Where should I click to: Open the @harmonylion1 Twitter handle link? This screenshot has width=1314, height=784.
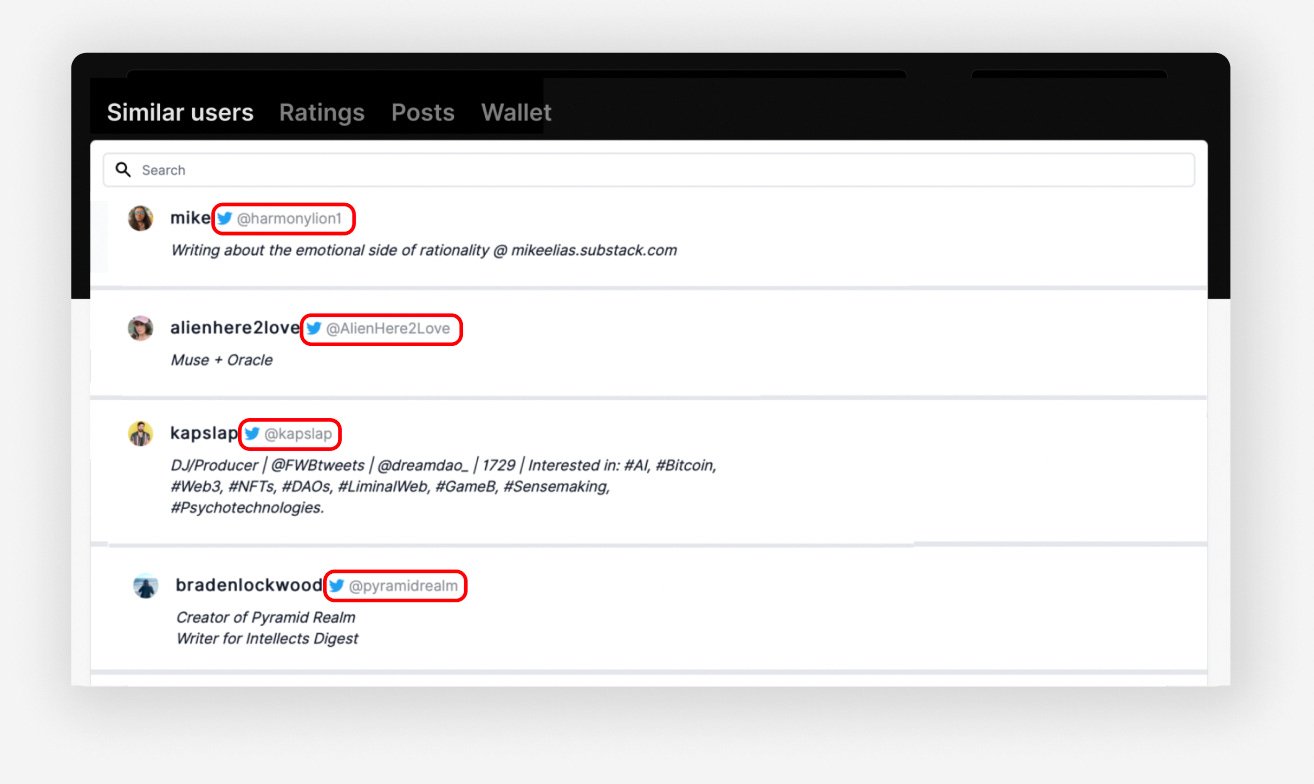pos(289,218)
